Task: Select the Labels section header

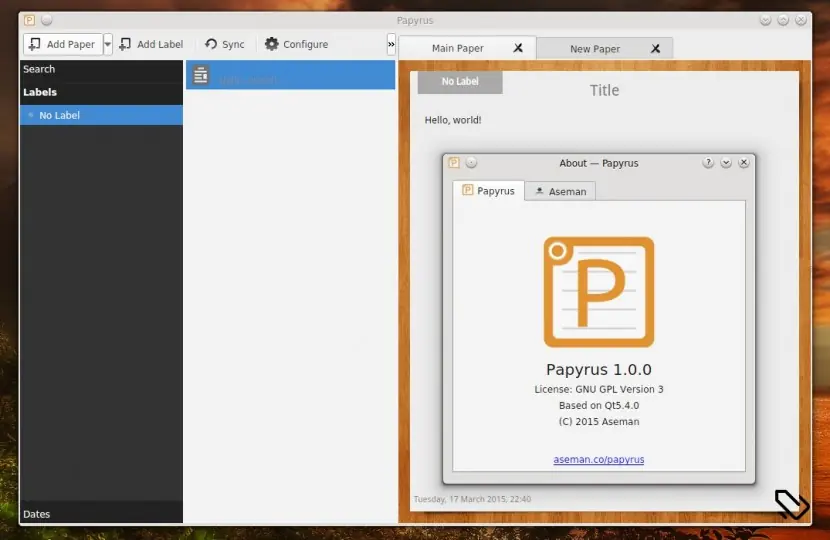Action: [101, 92]
